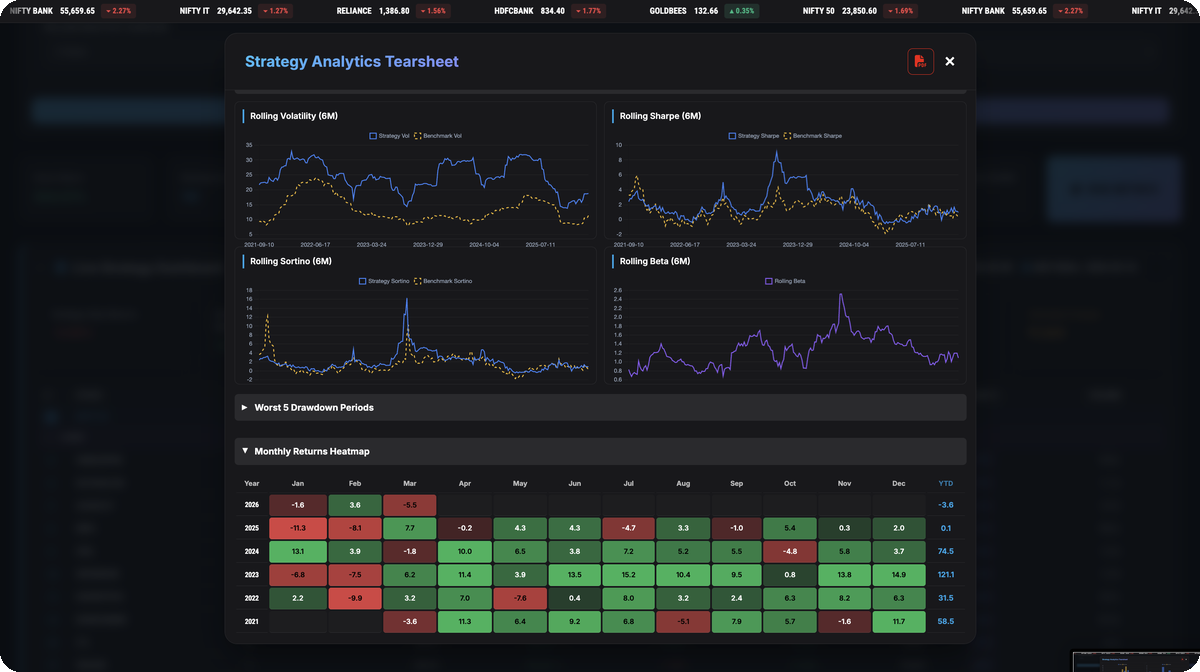Screen dimensions: 1200x672
Task: Toggle Strategy Sharpe legend entry
Action: point(754,136)
